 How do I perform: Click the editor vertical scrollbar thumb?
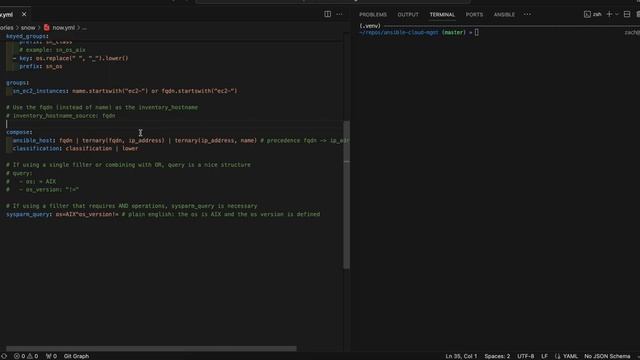pyautogui.click(x=347, y=195)
